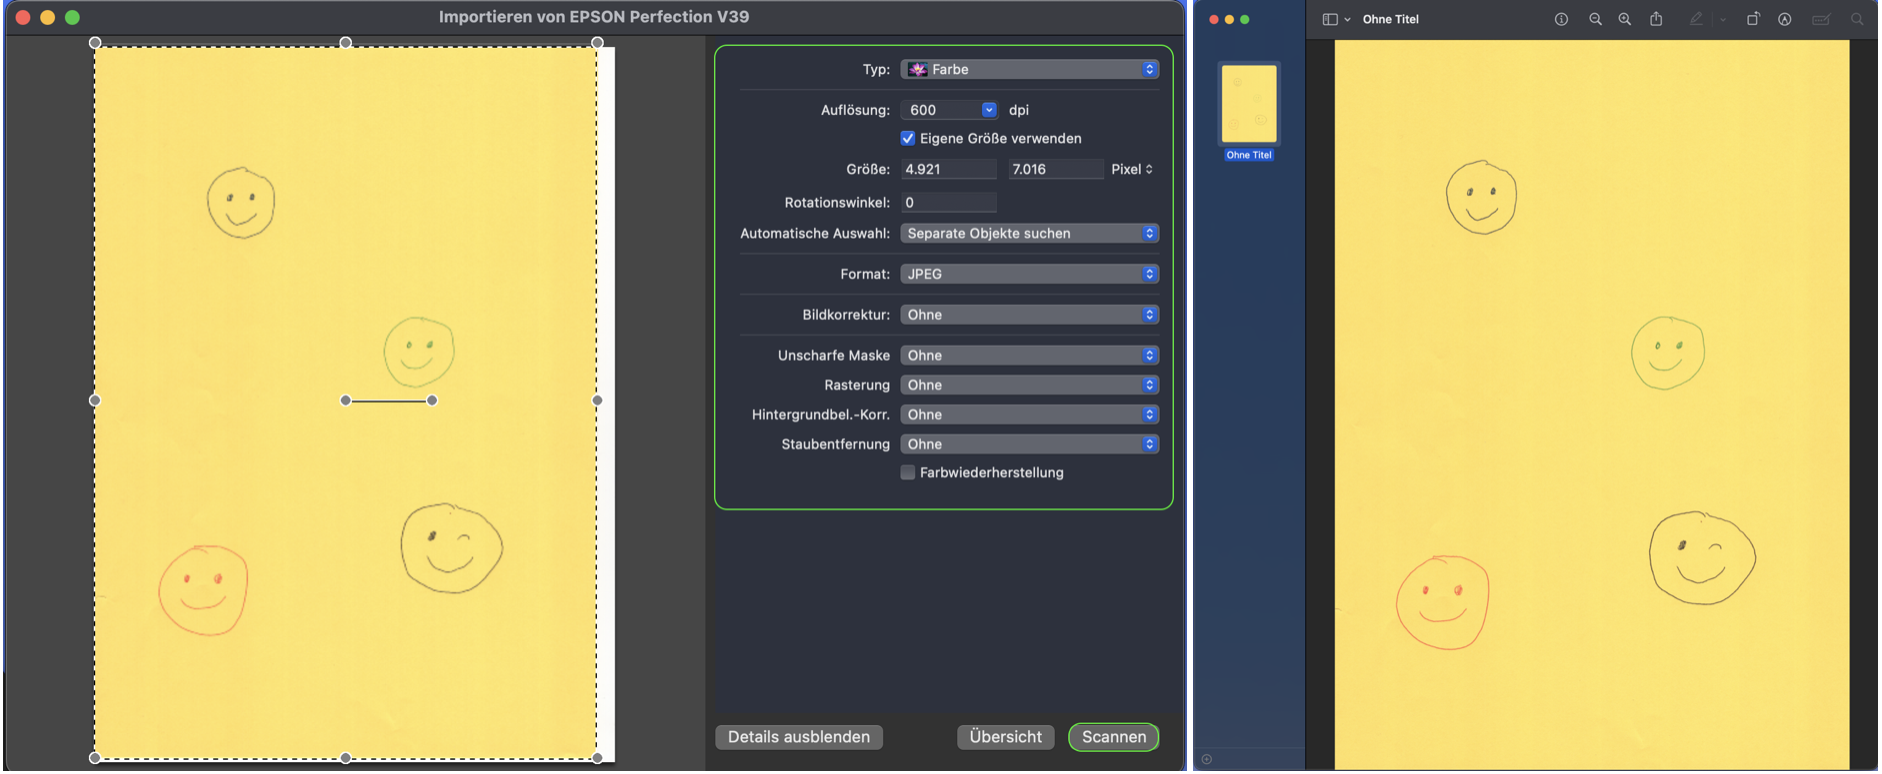
Task: Click the Übersicht button
Action: coord(1006,737)
